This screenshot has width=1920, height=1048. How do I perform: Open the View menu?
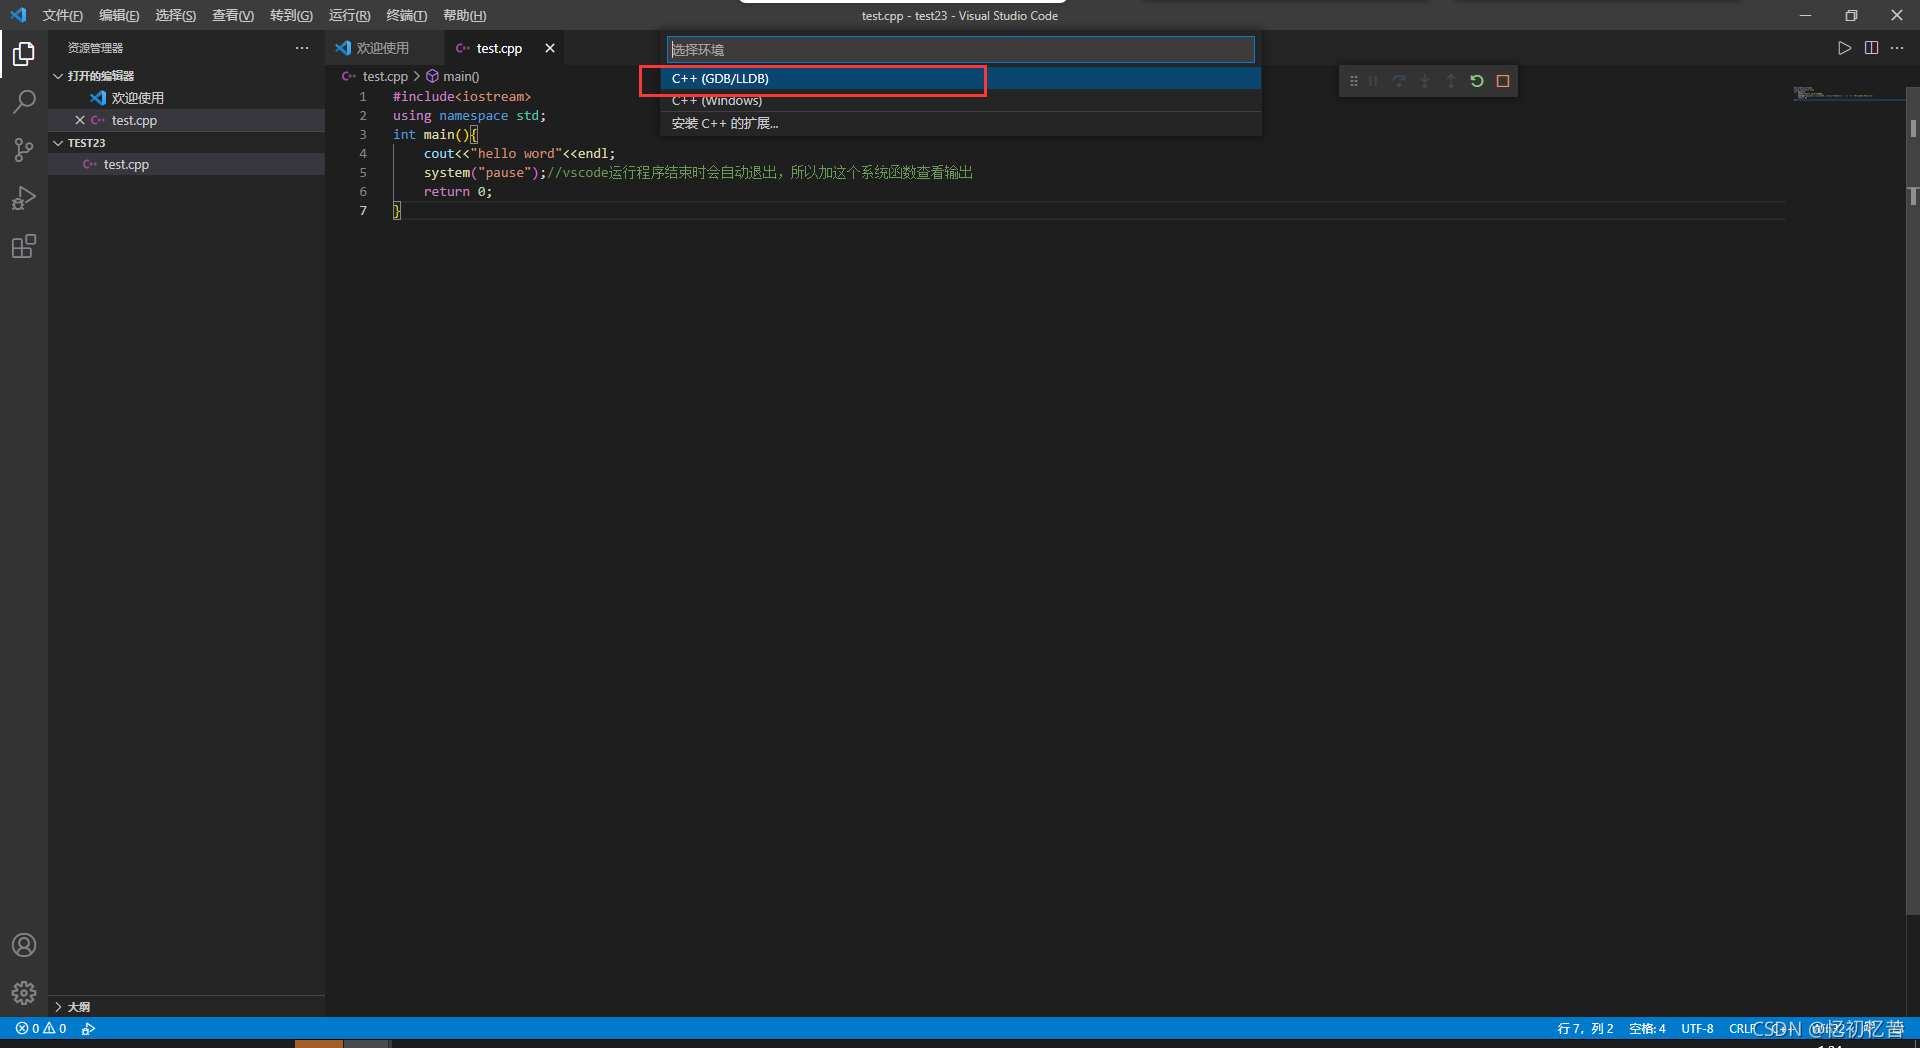233,15
